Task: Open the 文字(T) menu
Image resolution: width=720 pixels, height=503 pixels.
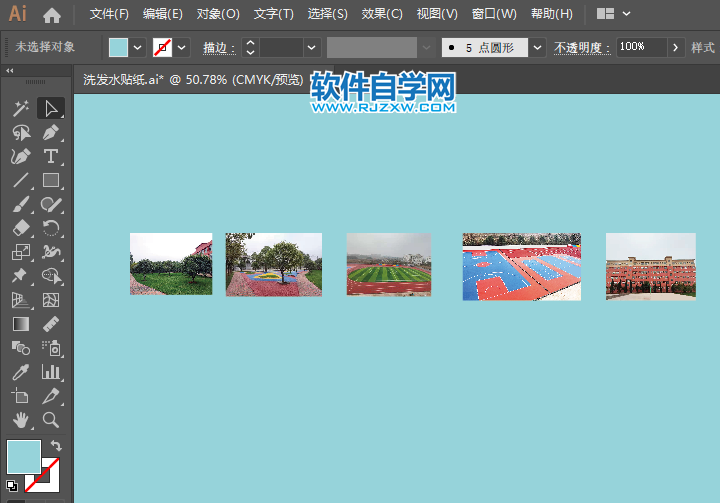Action: [x=274, y=14]
